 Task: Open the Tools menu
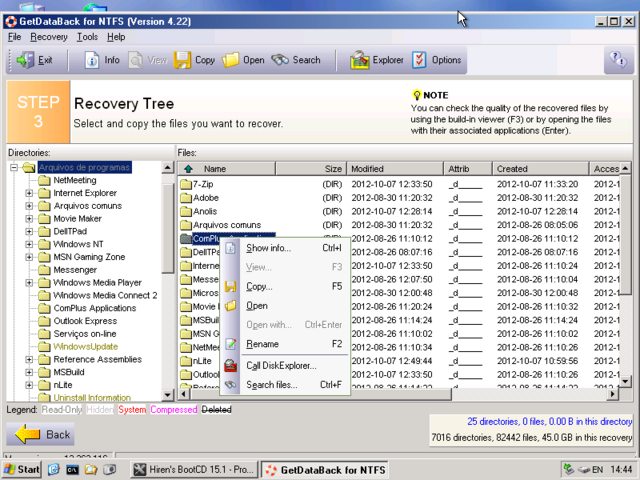click(87, 37)
